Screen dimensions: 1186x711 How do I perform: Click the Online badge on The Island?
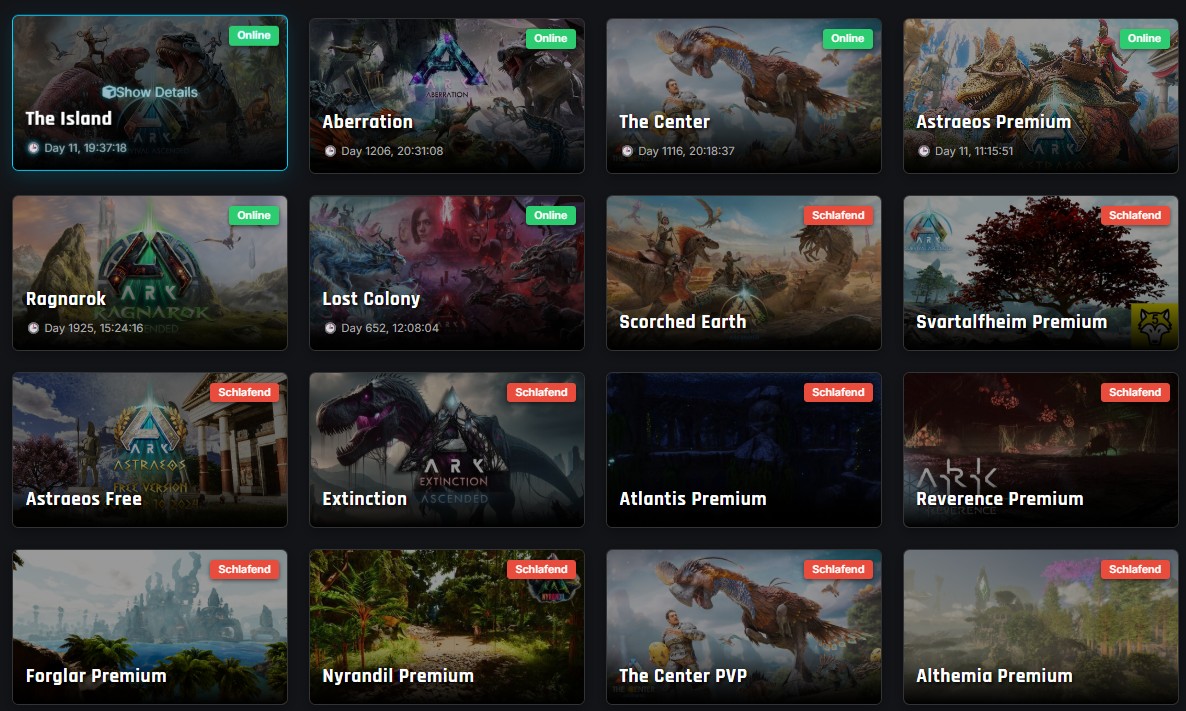tap(253, 36)
